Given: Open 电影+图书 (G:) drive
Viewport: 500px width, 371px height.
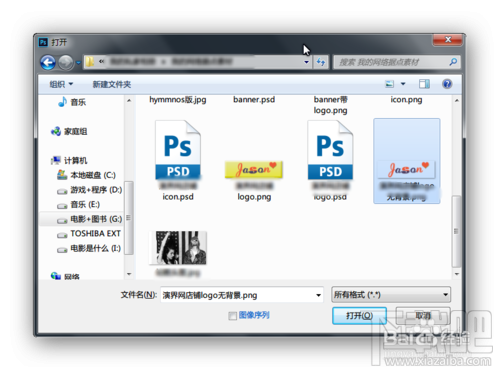Looking at the screenshot, I should (96, 219).
